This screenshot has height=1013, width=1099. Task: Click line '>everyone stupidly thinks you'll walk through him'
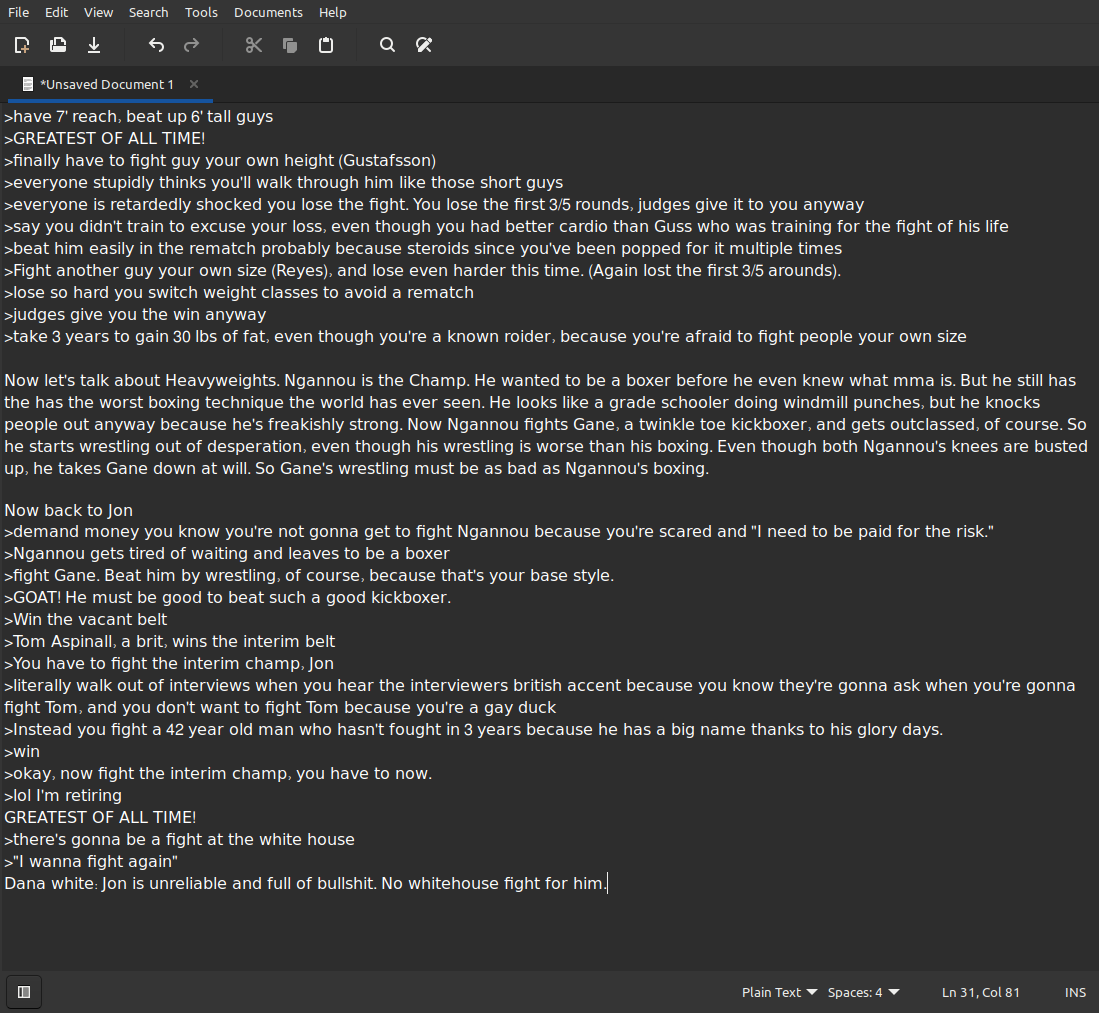(x=284, y=182)
